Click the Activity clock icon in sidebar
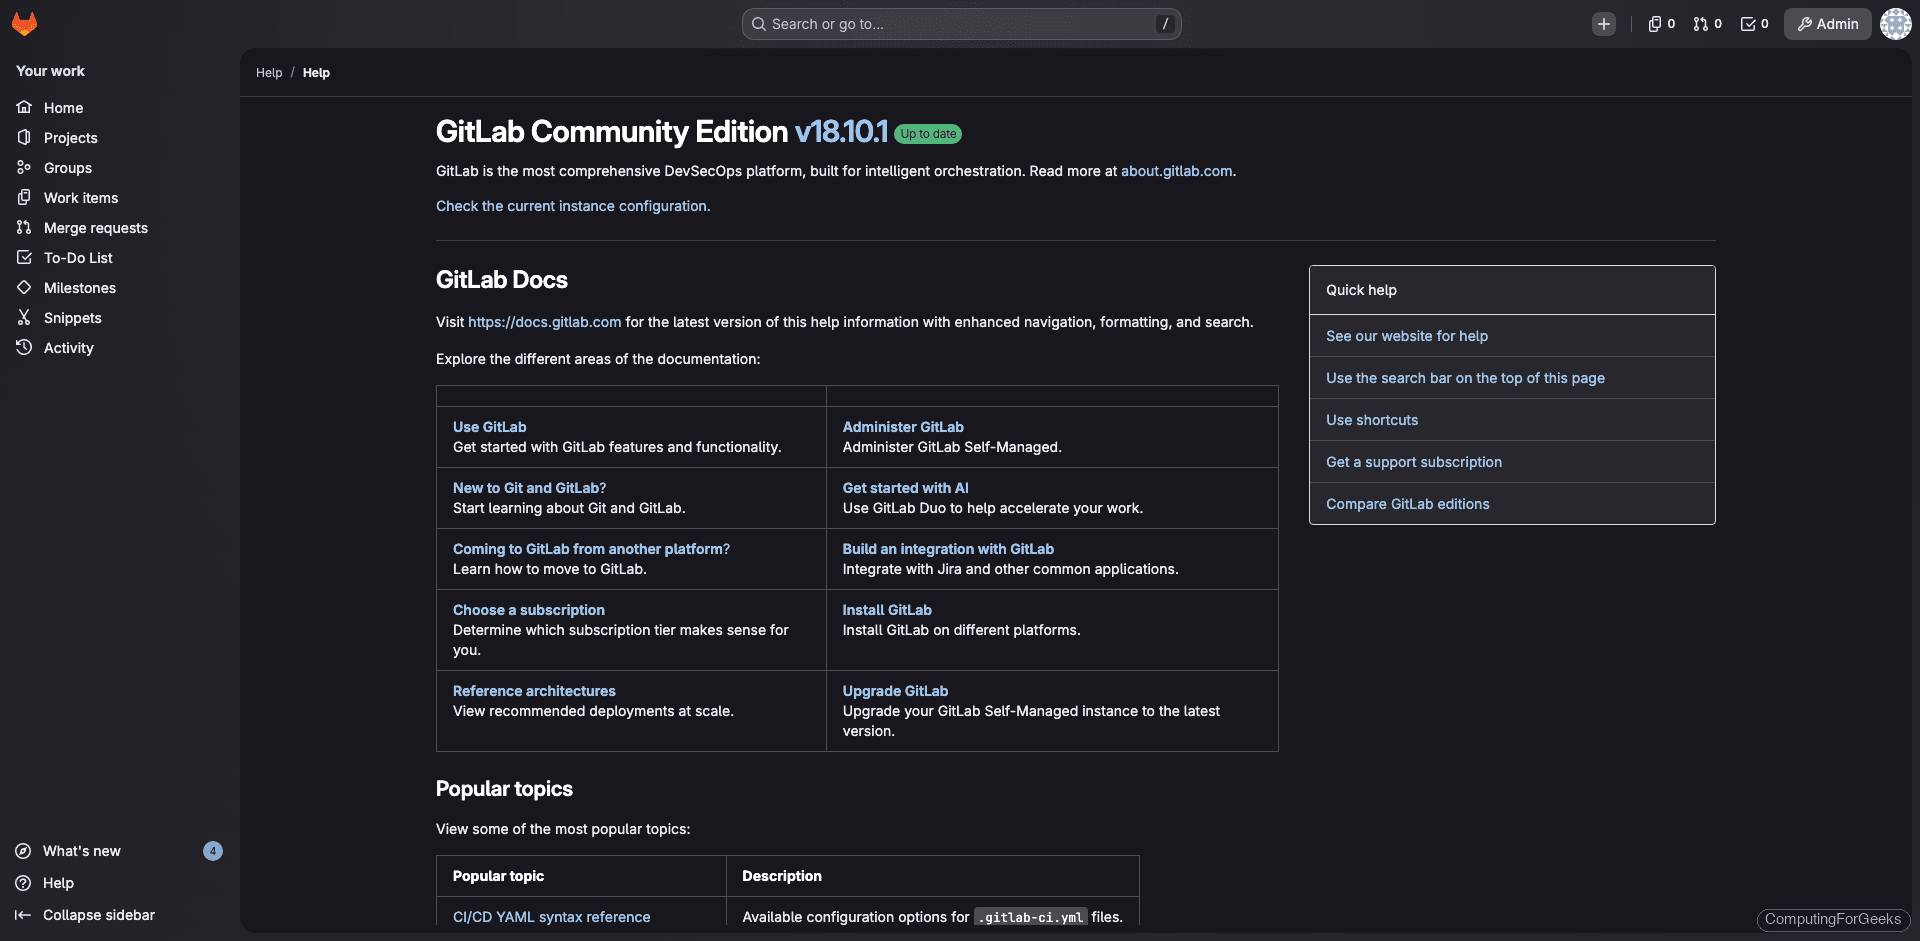This screenshot has height=941, width=1920. click(24, 347)
